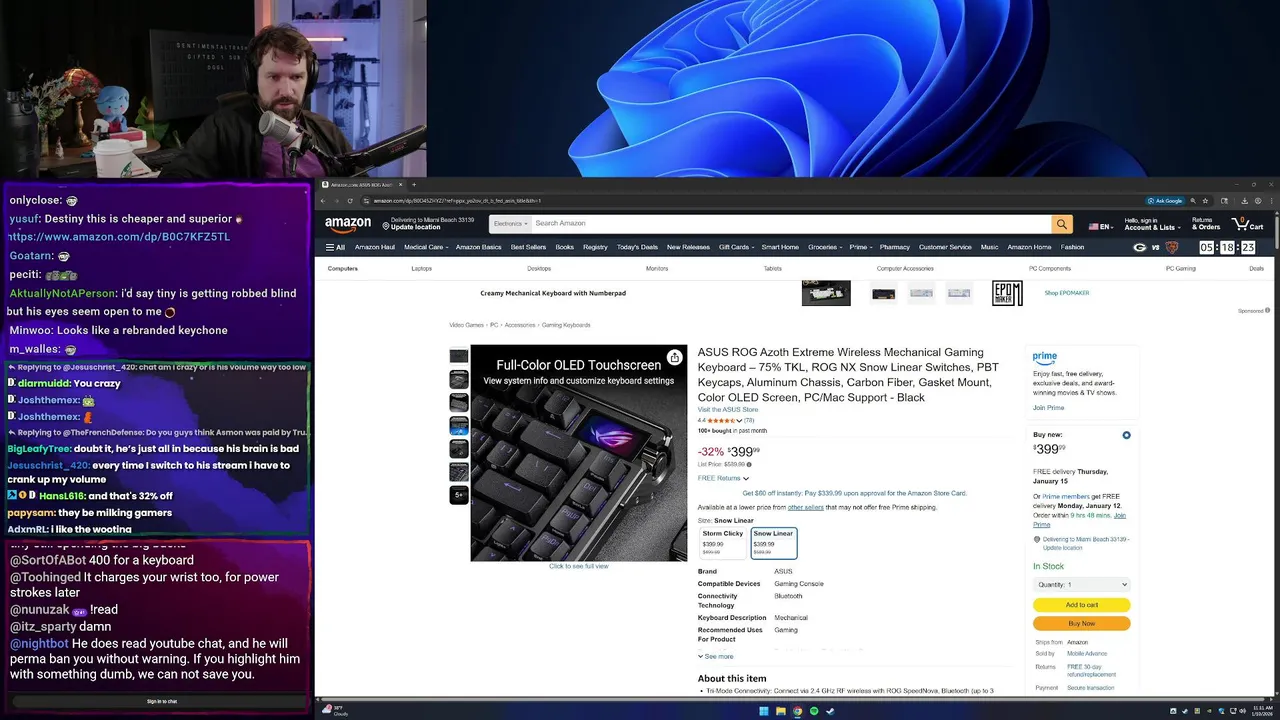
Task: Click the Amazon link in chat
Action: 119,237
